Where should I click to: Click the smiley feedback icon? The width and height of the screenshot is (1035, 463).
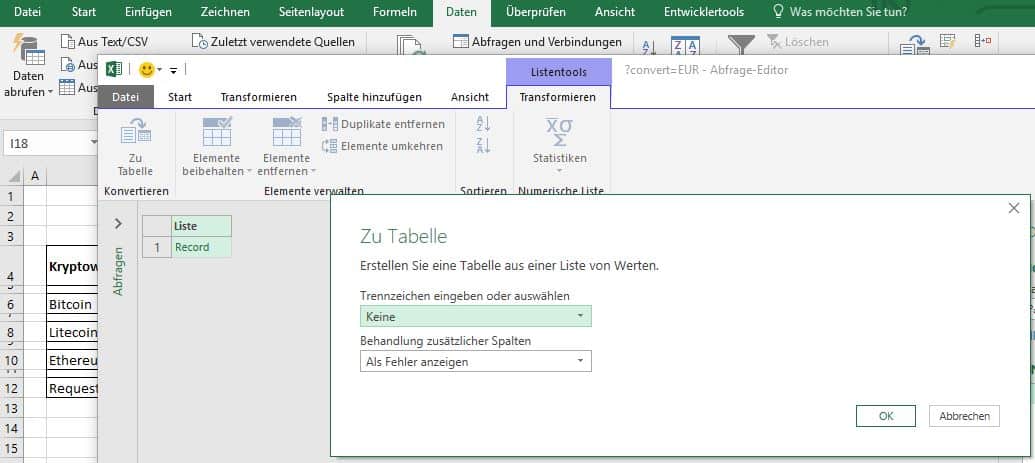coord(146,70)
